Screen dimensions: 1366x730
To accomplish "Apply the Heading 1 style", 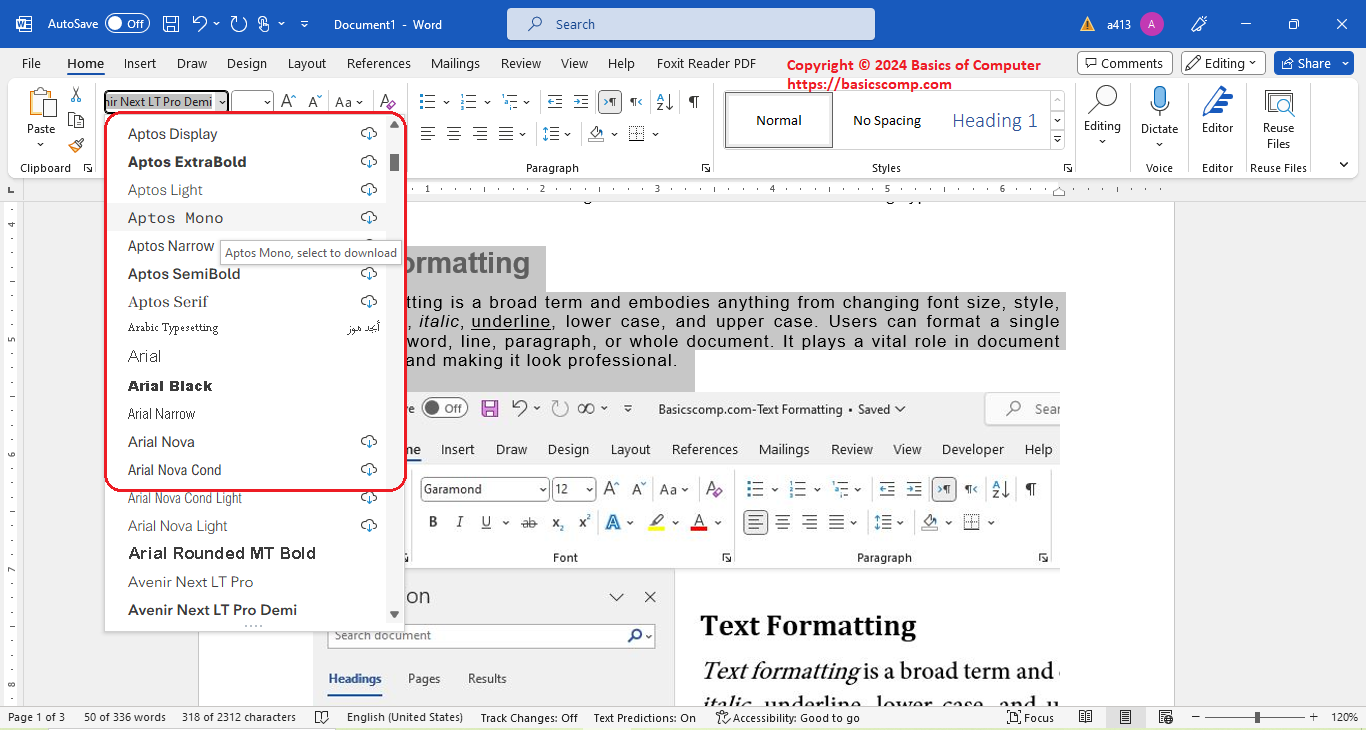I will click(994, 121).
